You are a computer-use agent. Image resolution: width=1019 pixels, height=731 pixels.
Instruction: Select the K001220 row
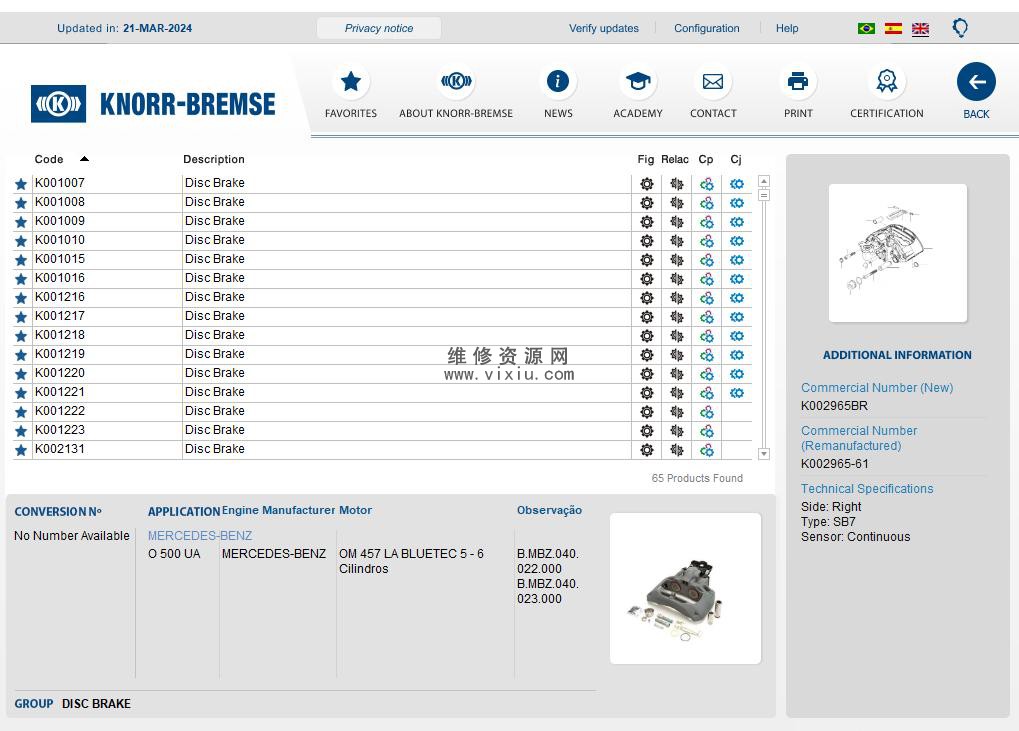[382, 374]
